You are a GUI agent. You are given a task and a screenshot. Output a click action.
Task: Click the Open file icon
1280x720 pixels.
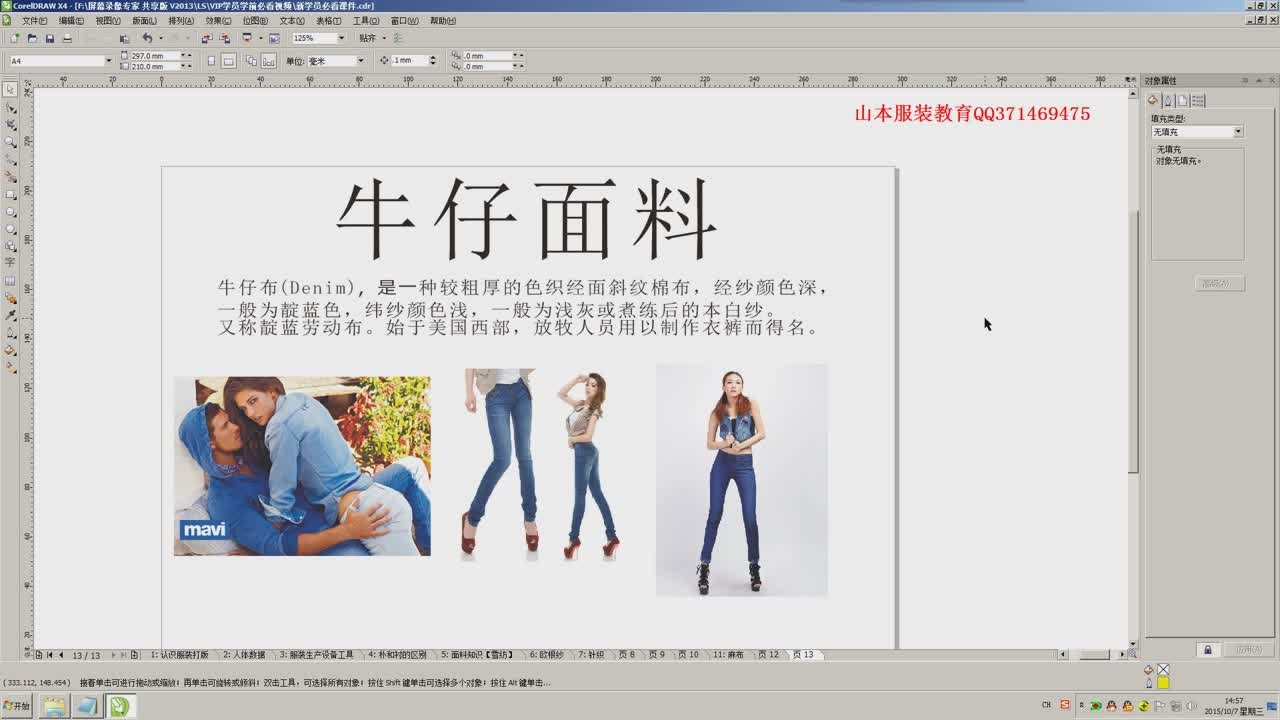tap(32, 38)
